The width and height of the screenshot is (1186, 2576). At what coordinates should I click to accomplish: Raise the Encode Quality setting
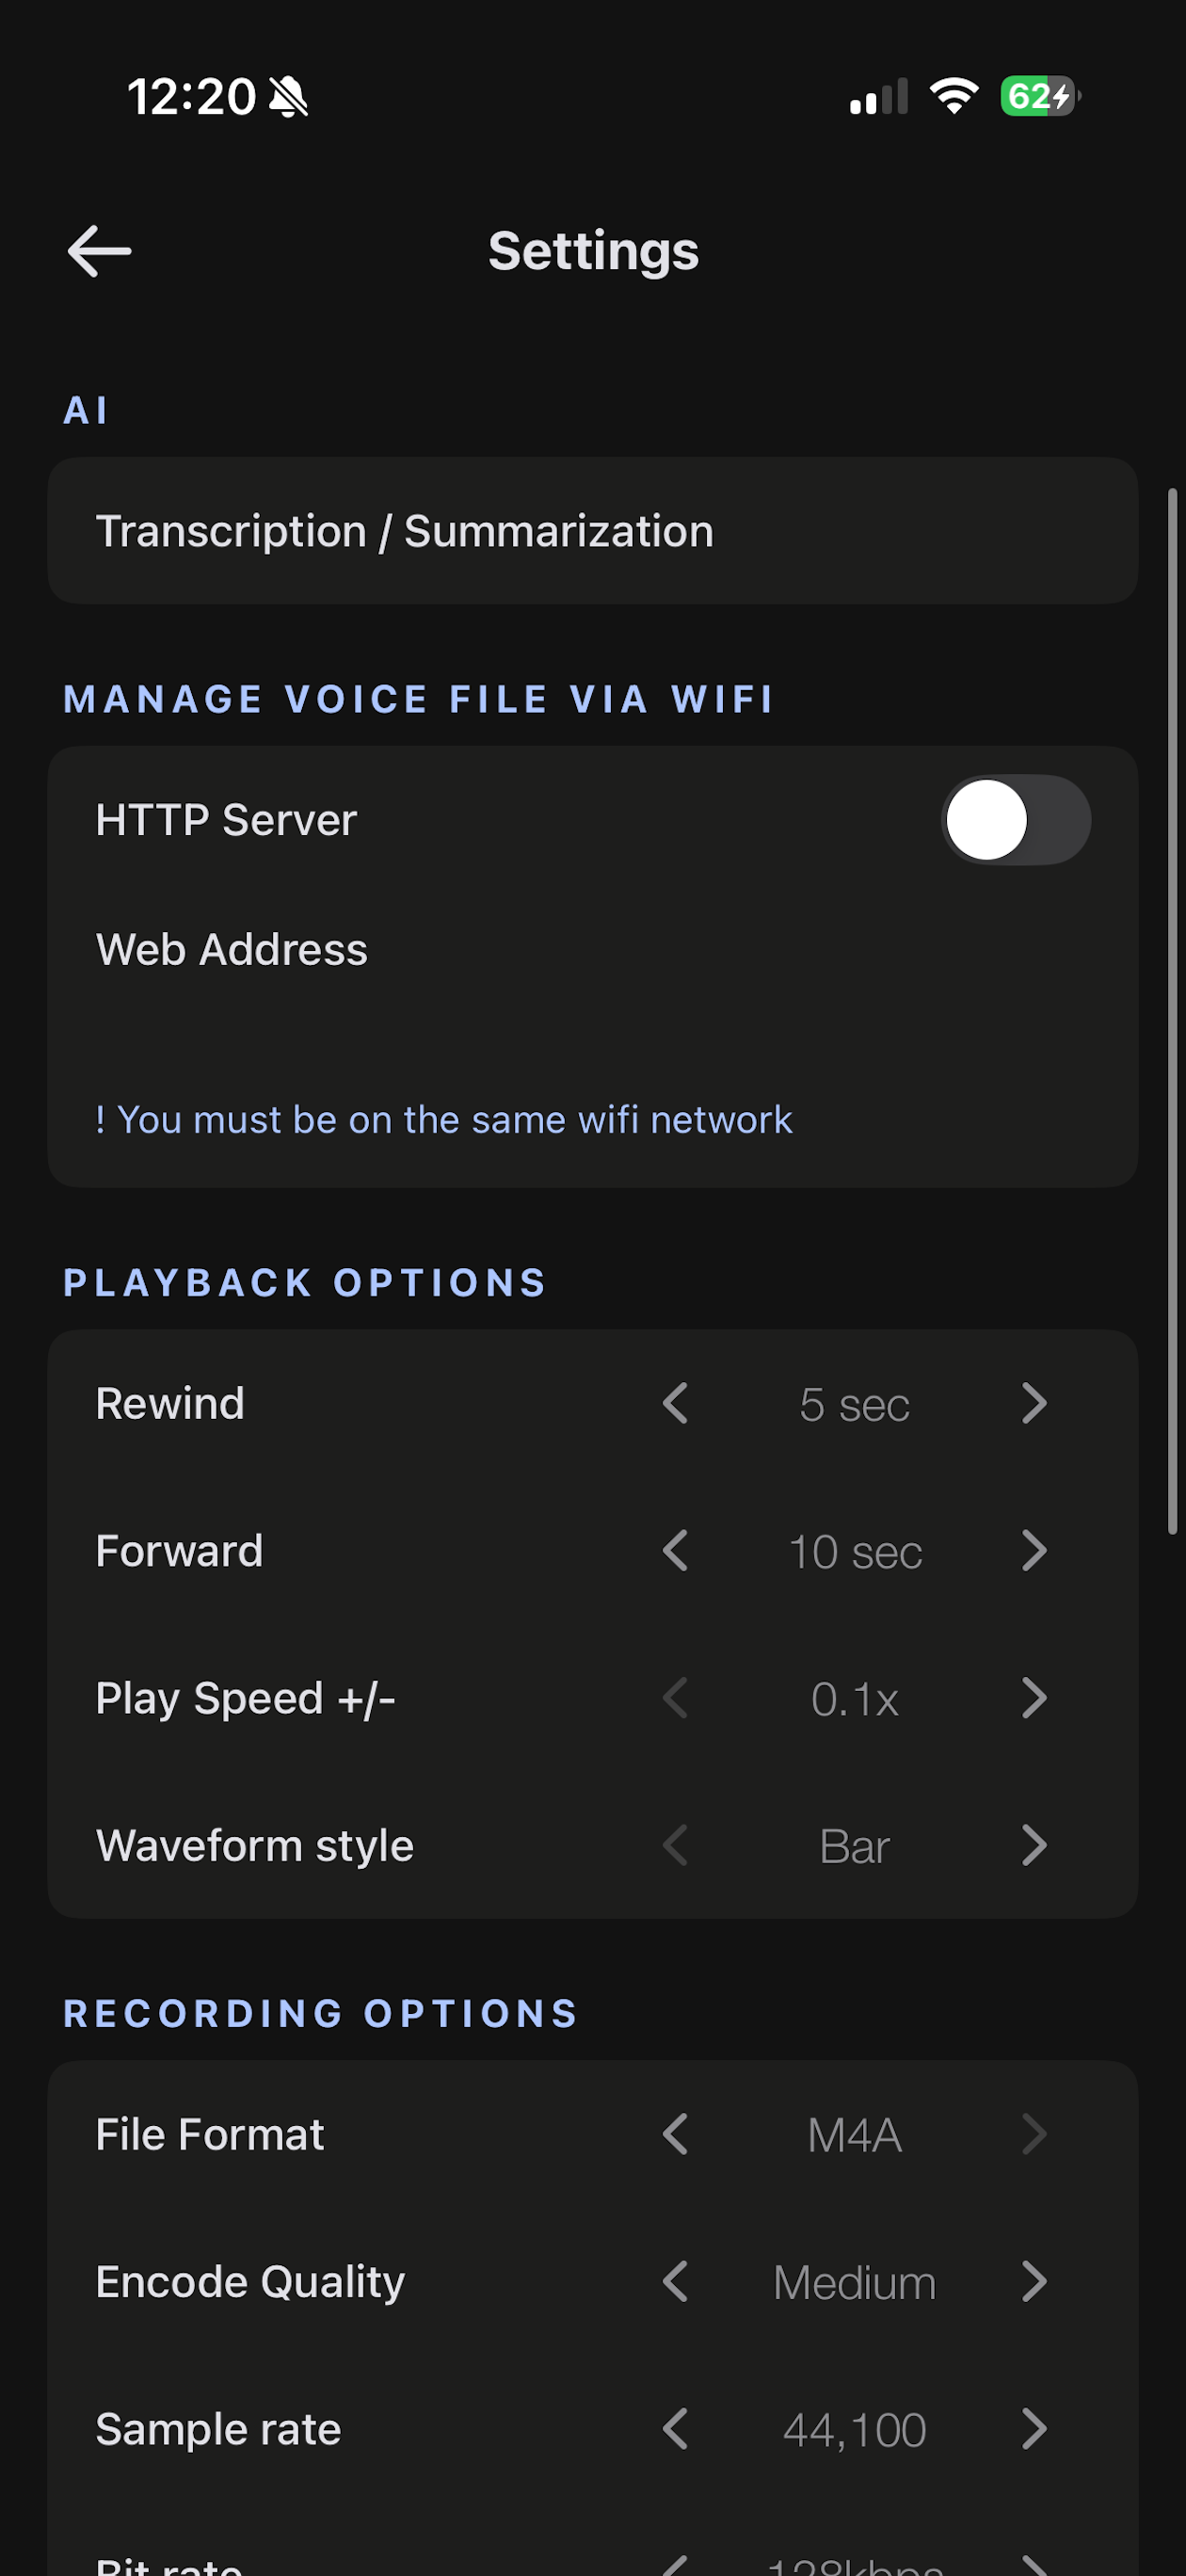point(1034,2282)
